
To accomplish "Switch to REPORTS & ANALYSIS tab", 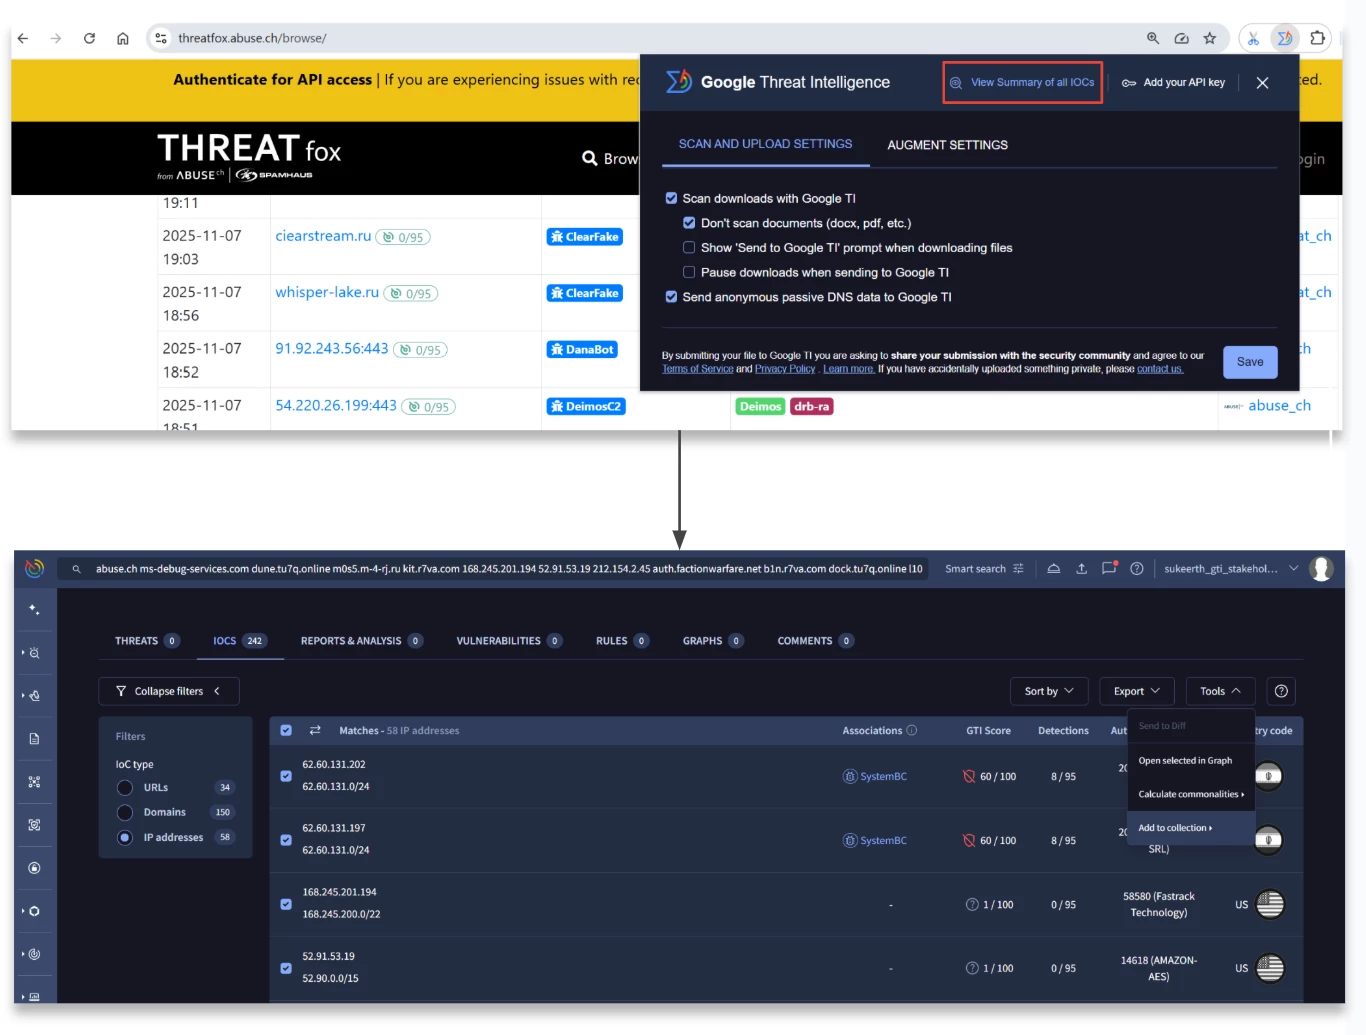I will pos(361,641).
